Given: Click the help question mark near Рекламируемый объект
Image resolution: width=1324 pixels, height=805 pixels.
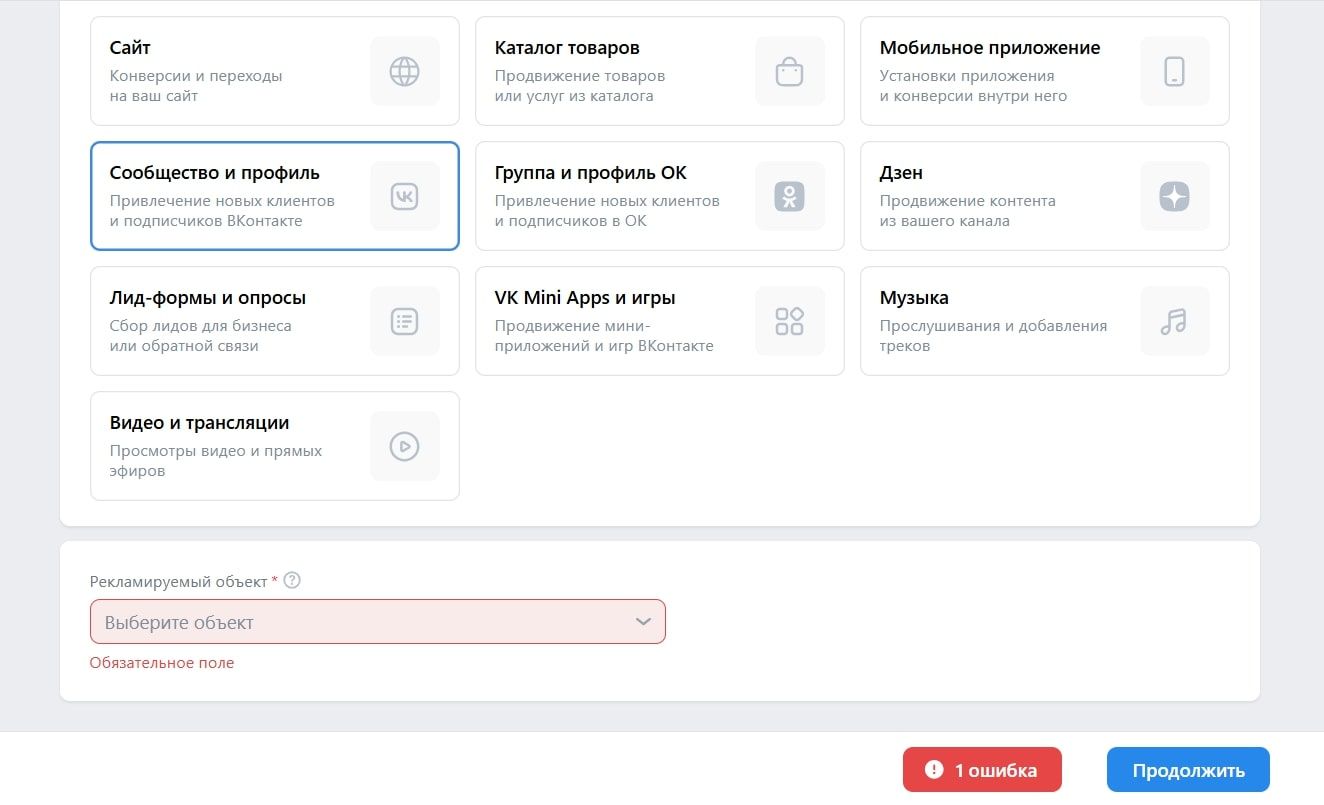Looking at the screenshot, I should (x=292, y=581).
